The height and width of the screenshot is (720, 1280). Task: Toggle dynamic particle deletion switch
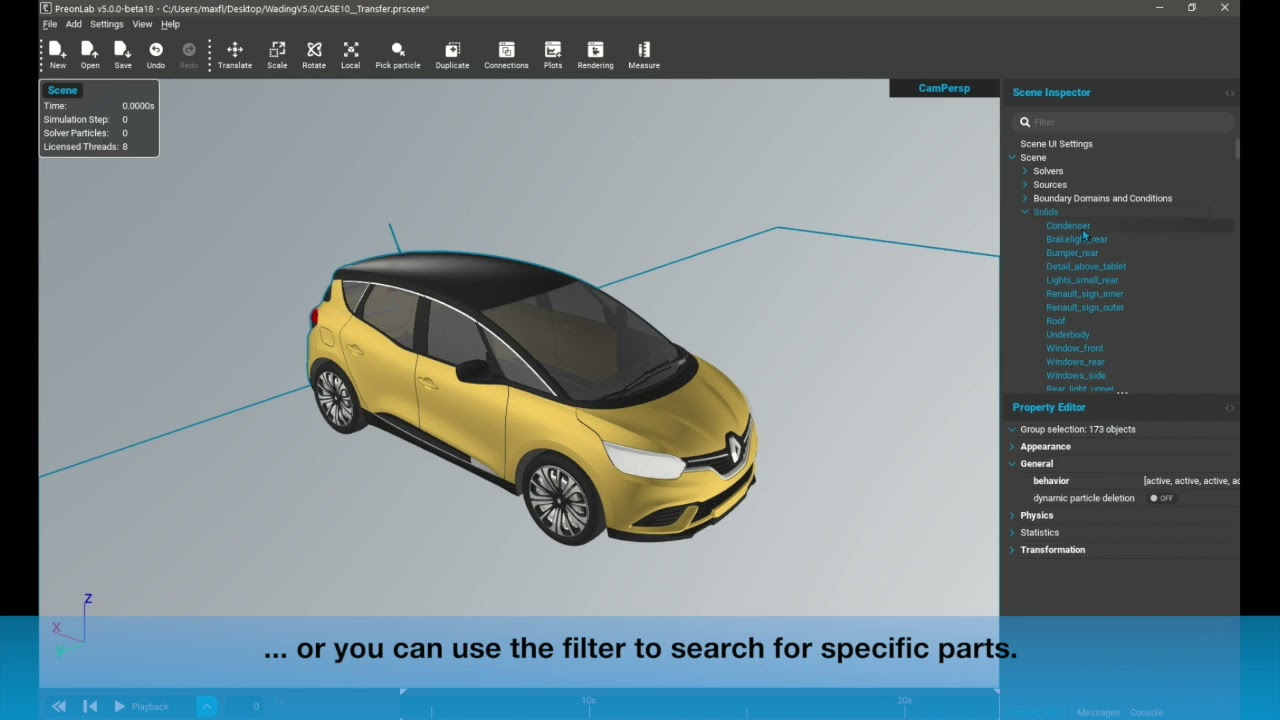tap(1161, 498)
